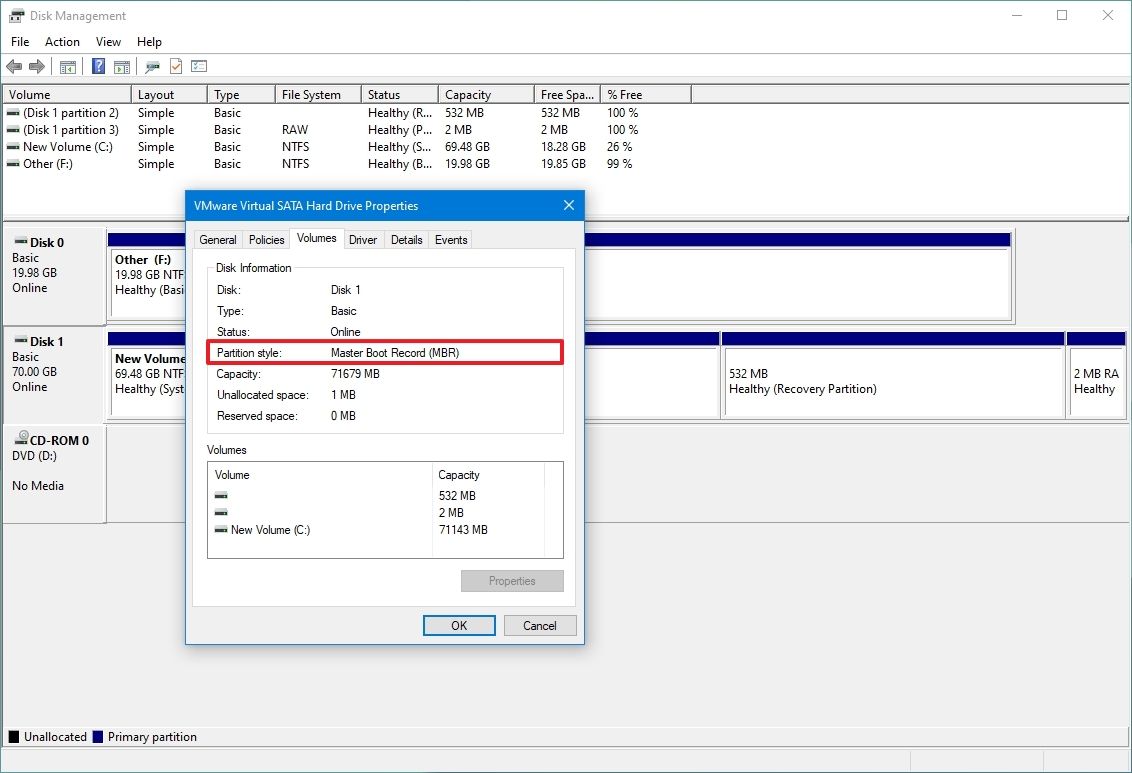Viewport: 1132px width, 773px height.
Task: Click the Disk Management window title bar icon
Action: click(x=15, y=15)
